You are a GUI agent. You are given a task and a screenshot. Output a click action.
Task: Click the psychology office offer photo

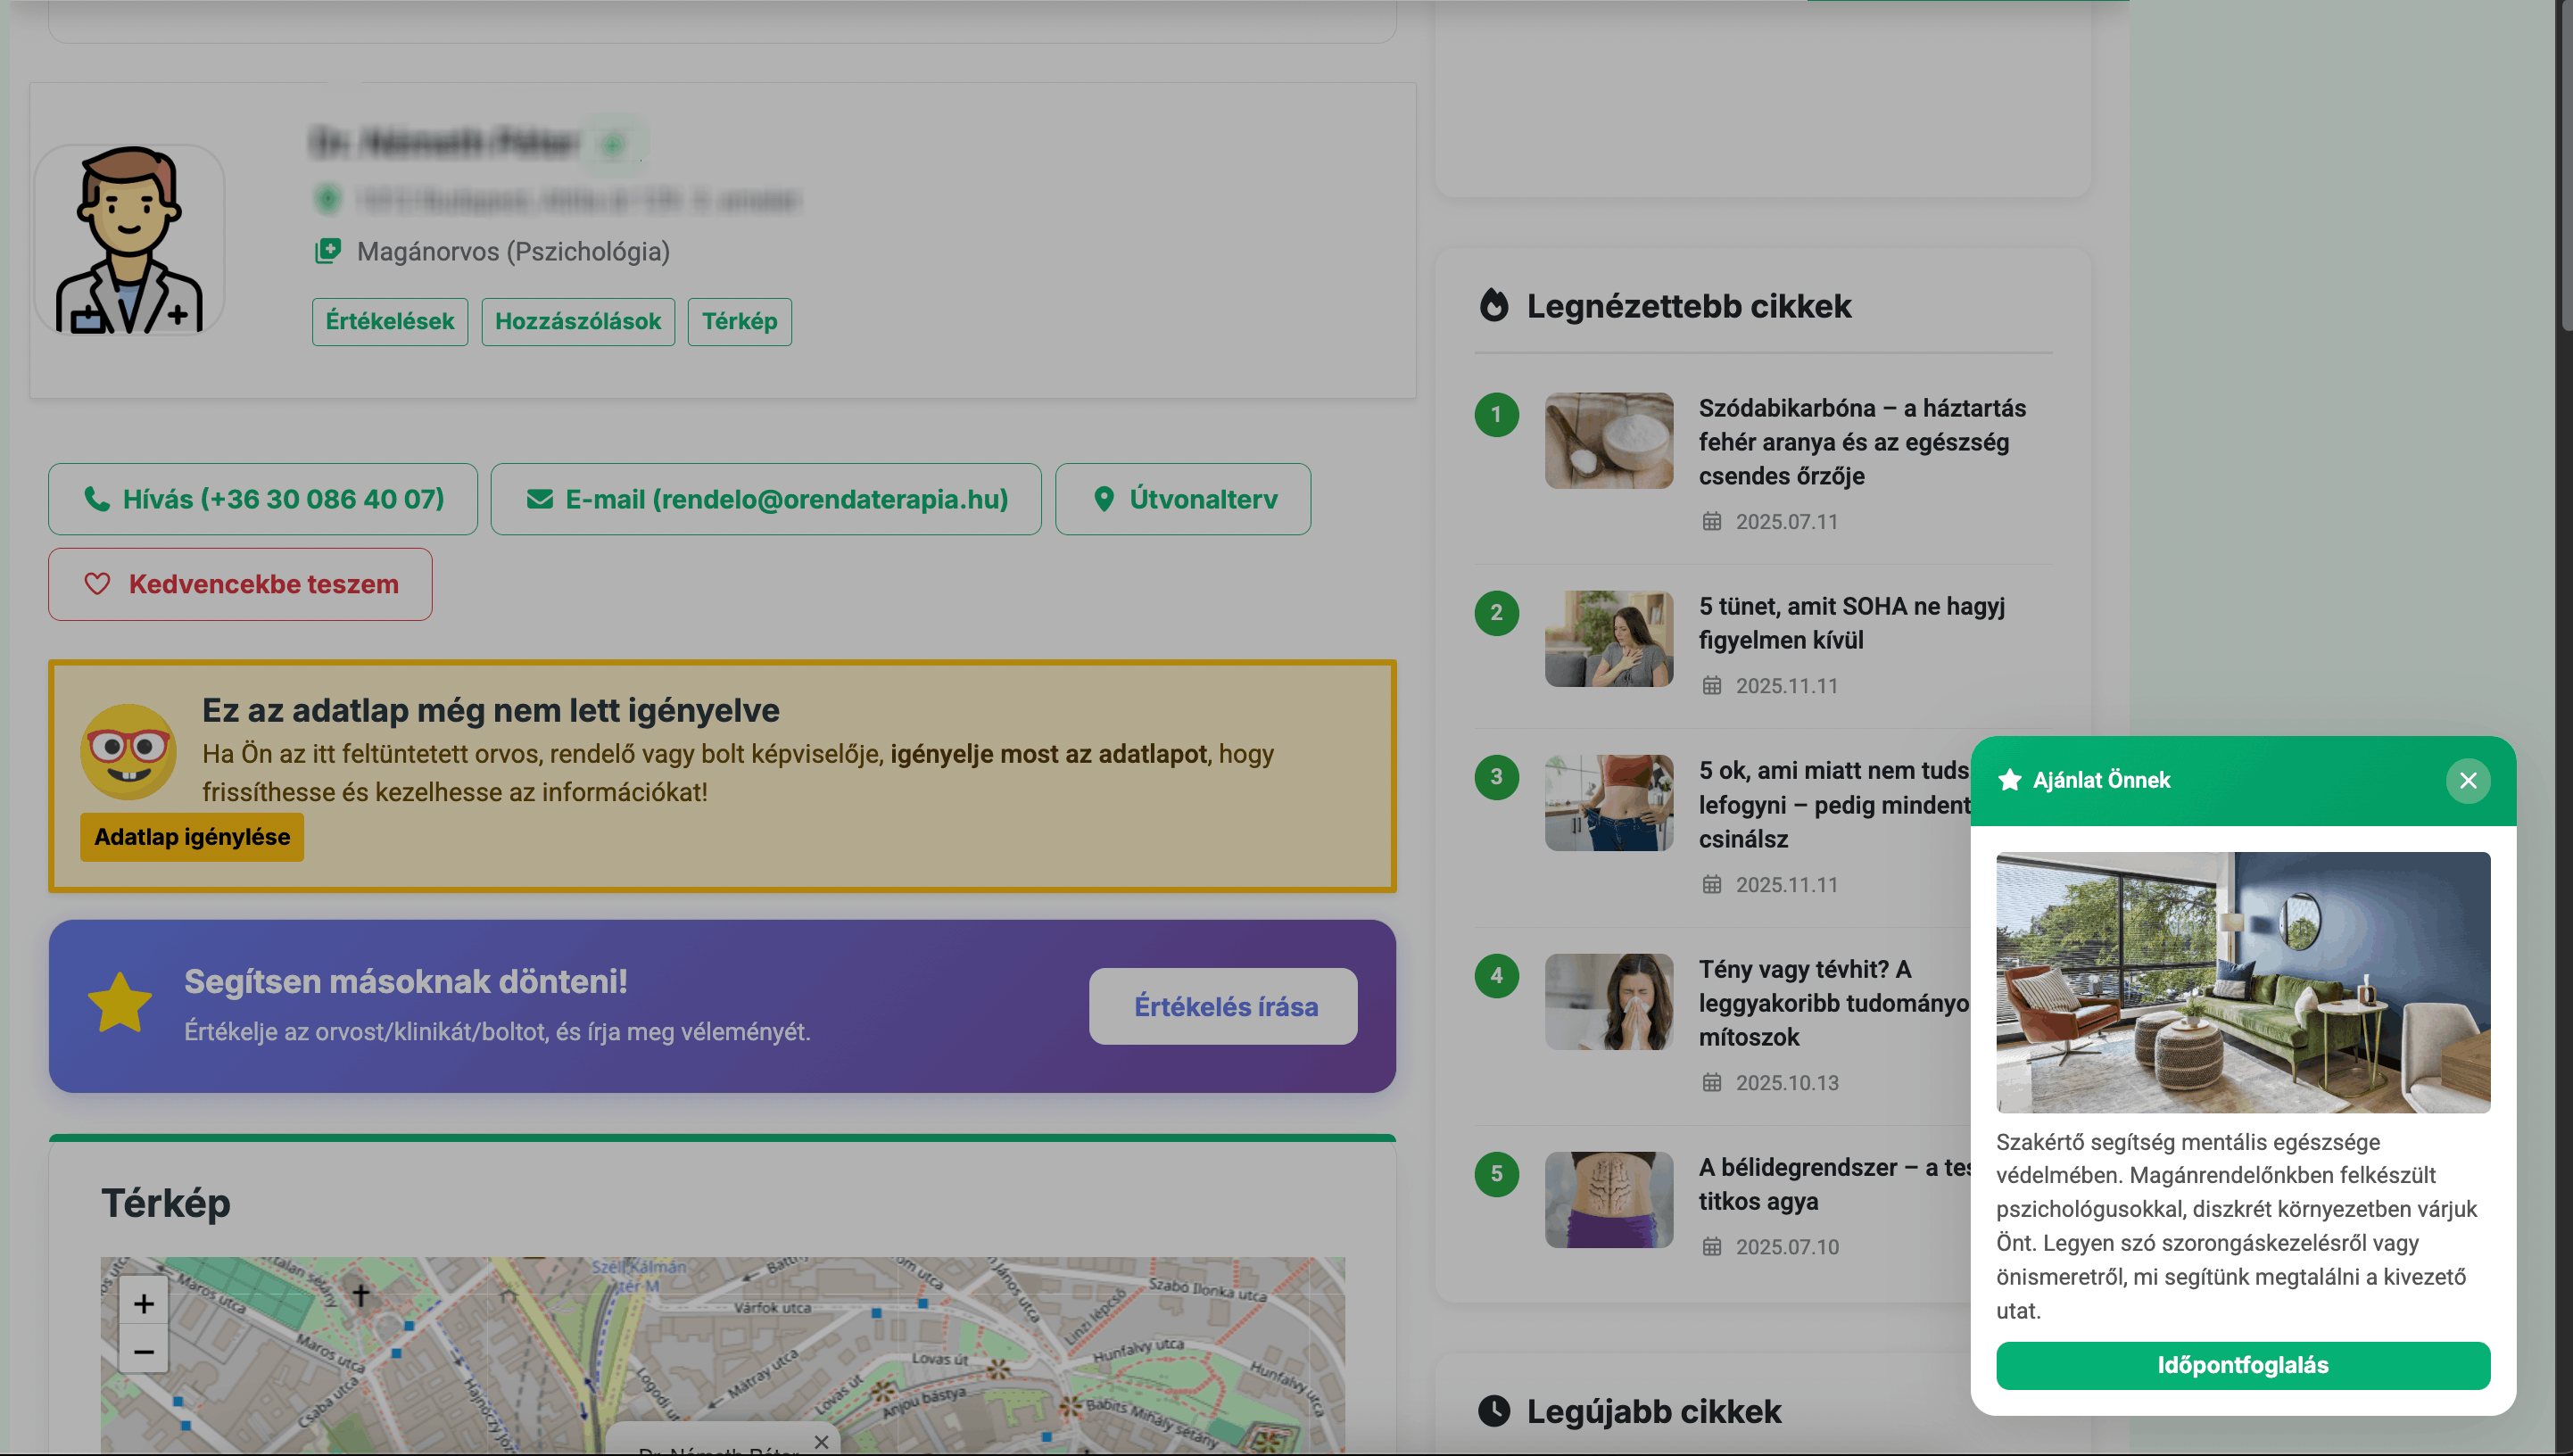[2243, 982]
